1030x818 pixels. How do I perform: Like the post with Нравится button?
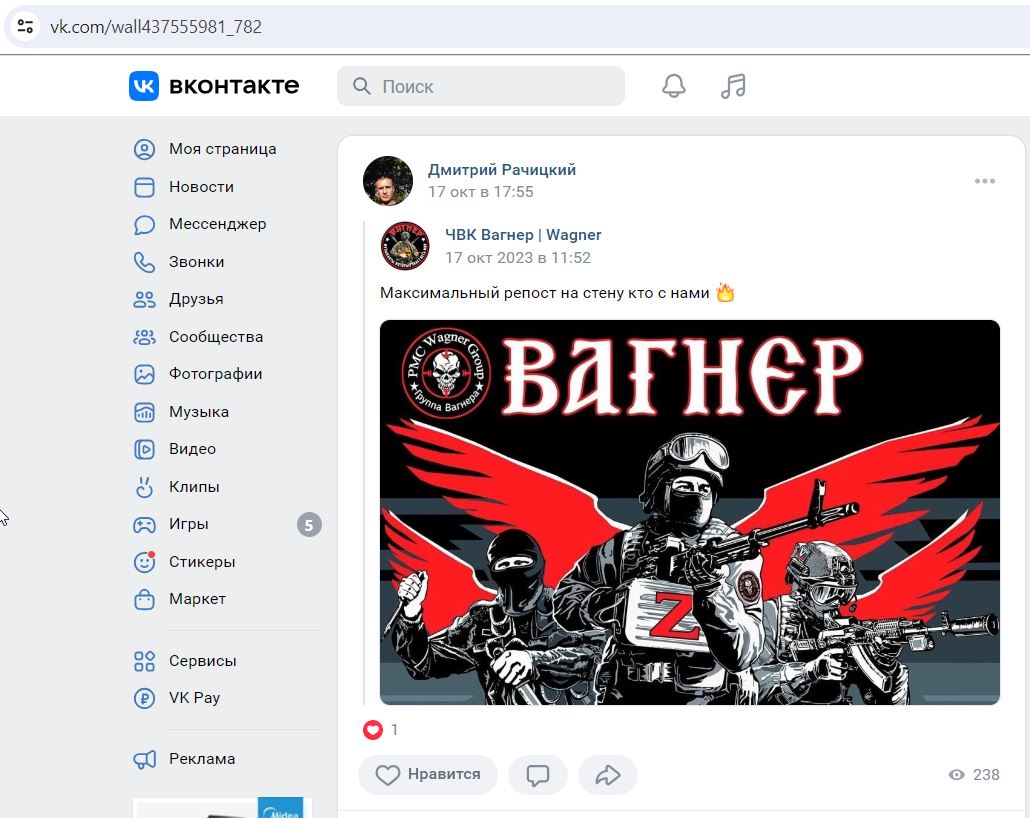coord(428,775)
